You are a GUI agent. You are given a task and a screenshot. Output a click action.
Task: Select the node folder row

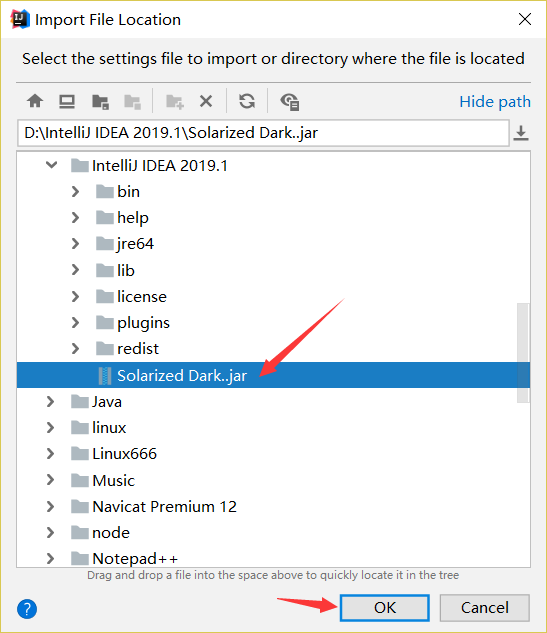[273, 532]
